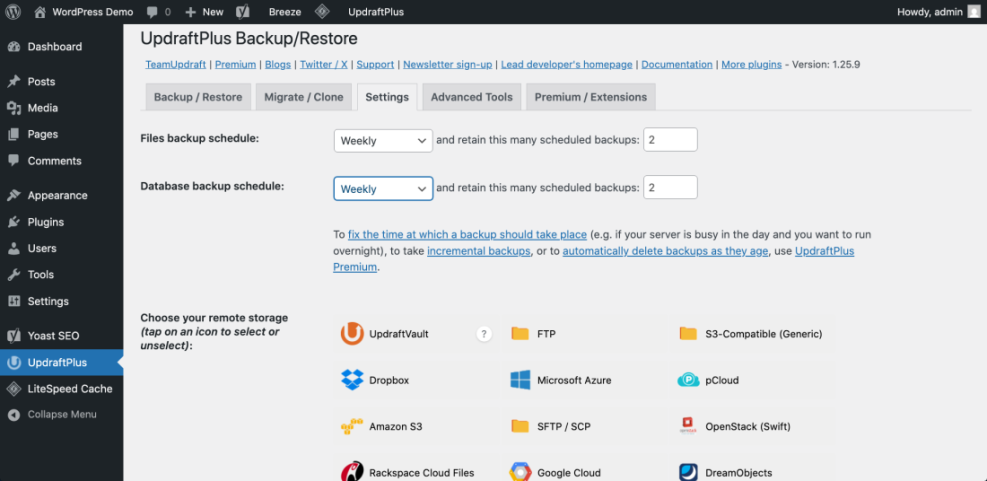This screenshot has height=481, width=987.
Task: Click the UpdraftPlus icon in sidebar
Action: [x=14, y=363]
